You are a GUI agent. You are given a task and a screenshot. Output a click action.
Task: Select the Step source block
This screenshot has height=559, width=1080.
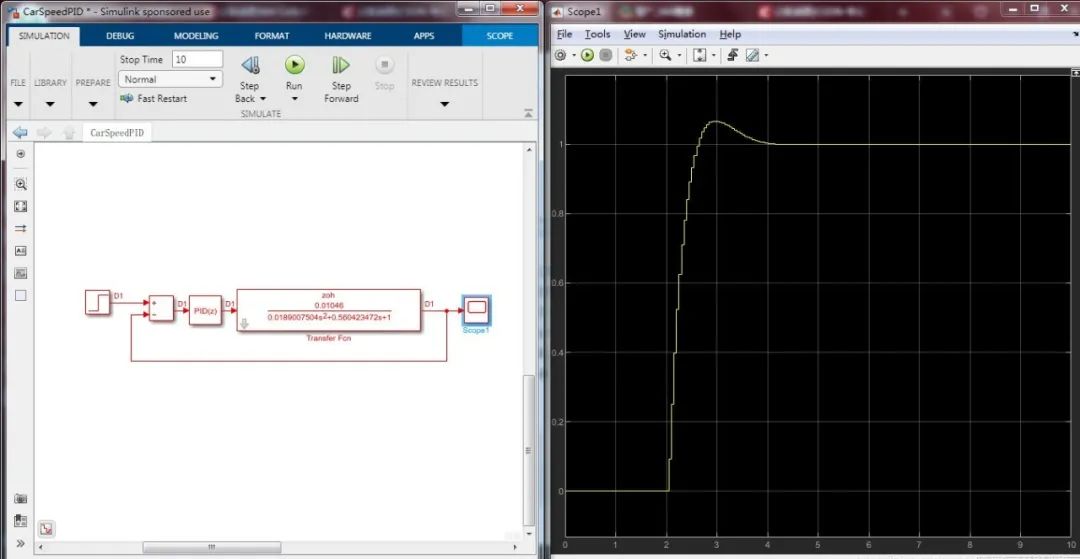click(x=98, y=302)
